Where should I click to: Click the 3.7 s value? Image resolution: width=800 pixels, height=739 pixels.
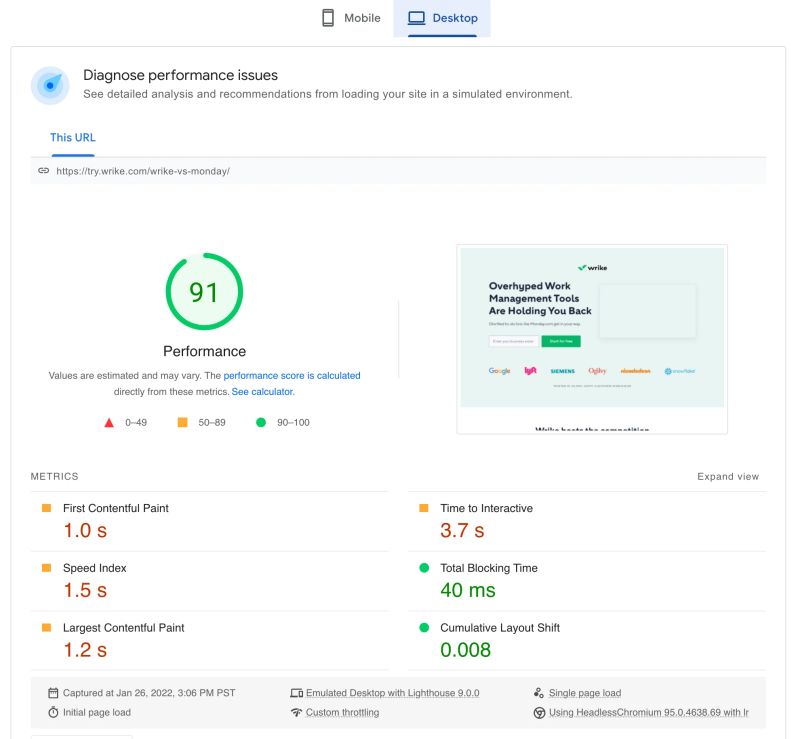click(x=462, y=530)
